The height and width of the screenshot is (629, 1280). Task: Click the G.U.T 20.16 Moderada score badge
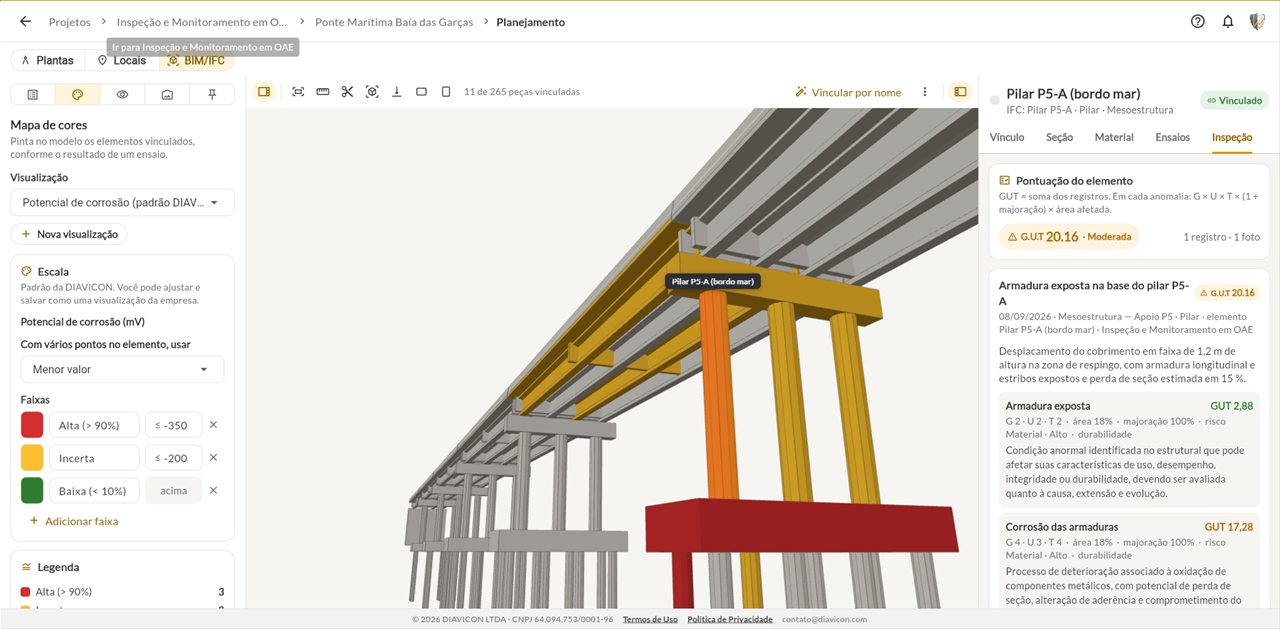point(1069,237)
